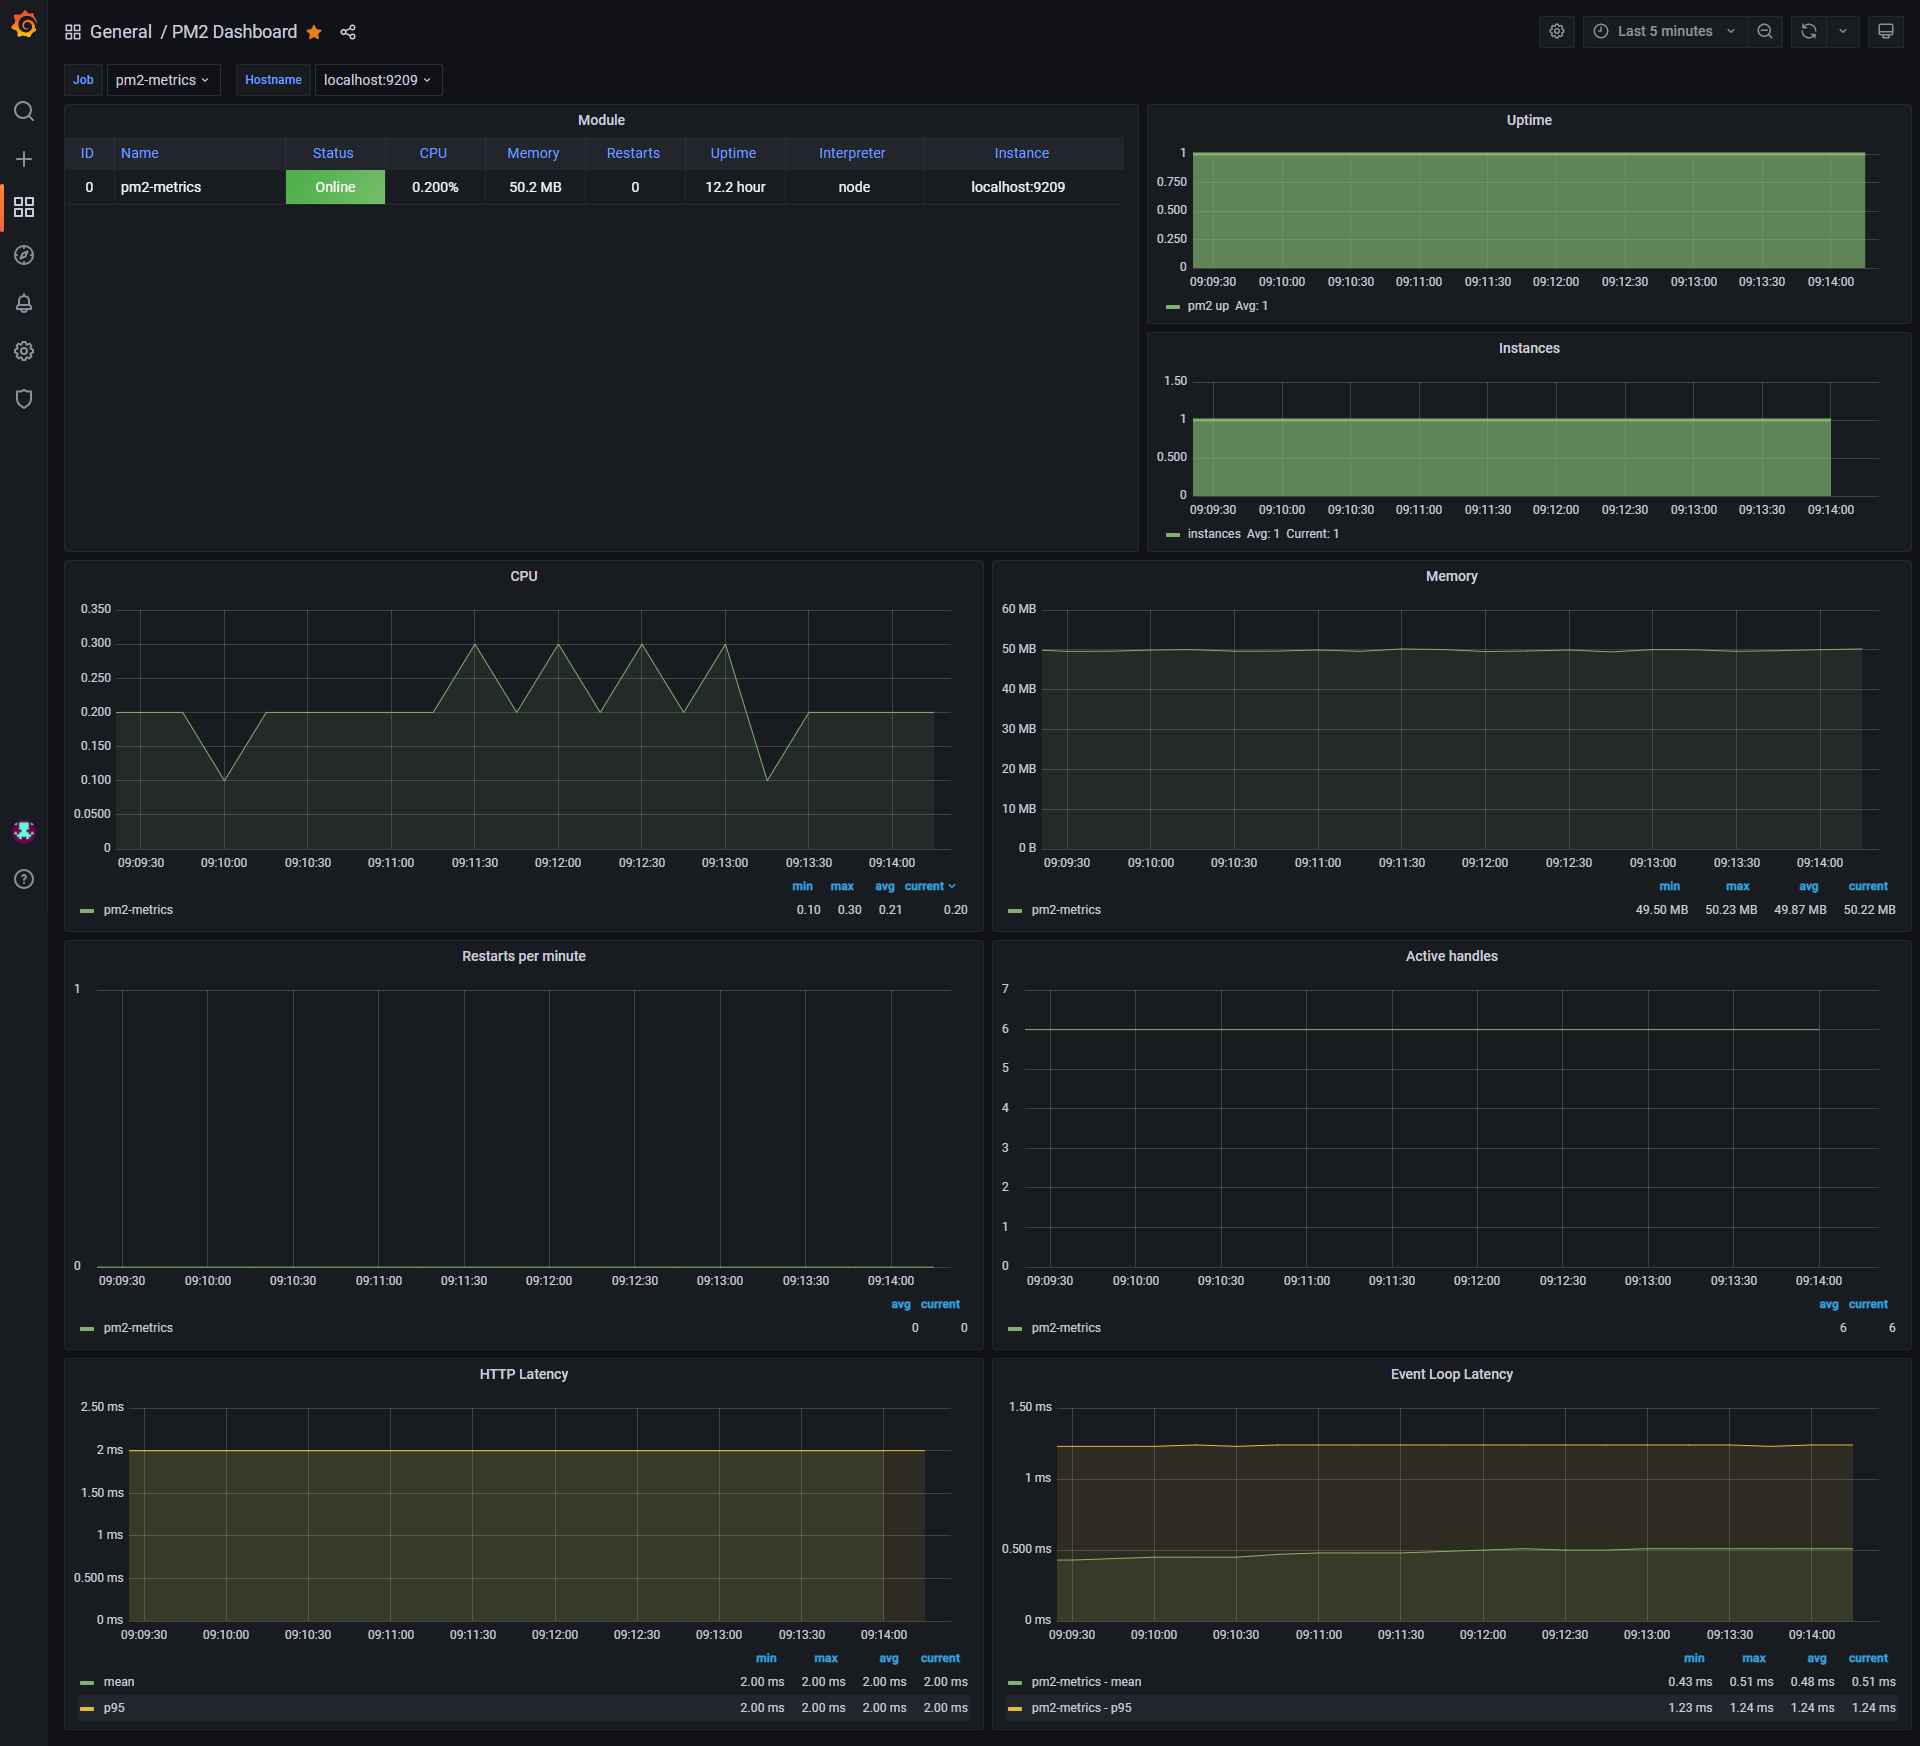Open the Explore compass icon

click(x=24, y=255)
